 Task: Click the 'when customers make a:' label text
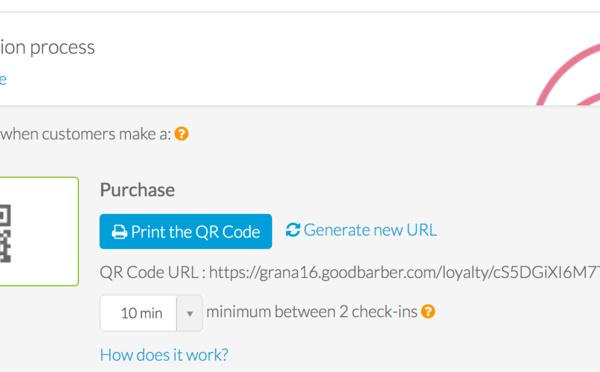[x=85, y=134]
